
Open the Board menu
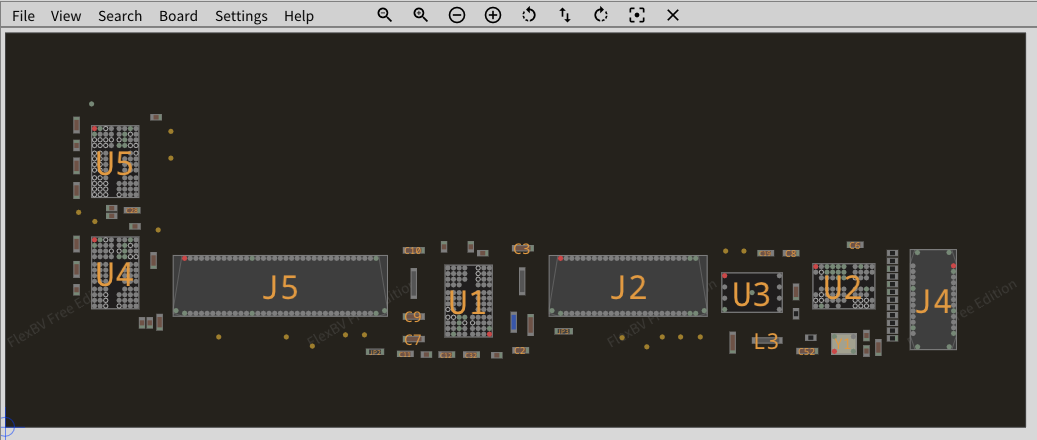pos(178,16)
